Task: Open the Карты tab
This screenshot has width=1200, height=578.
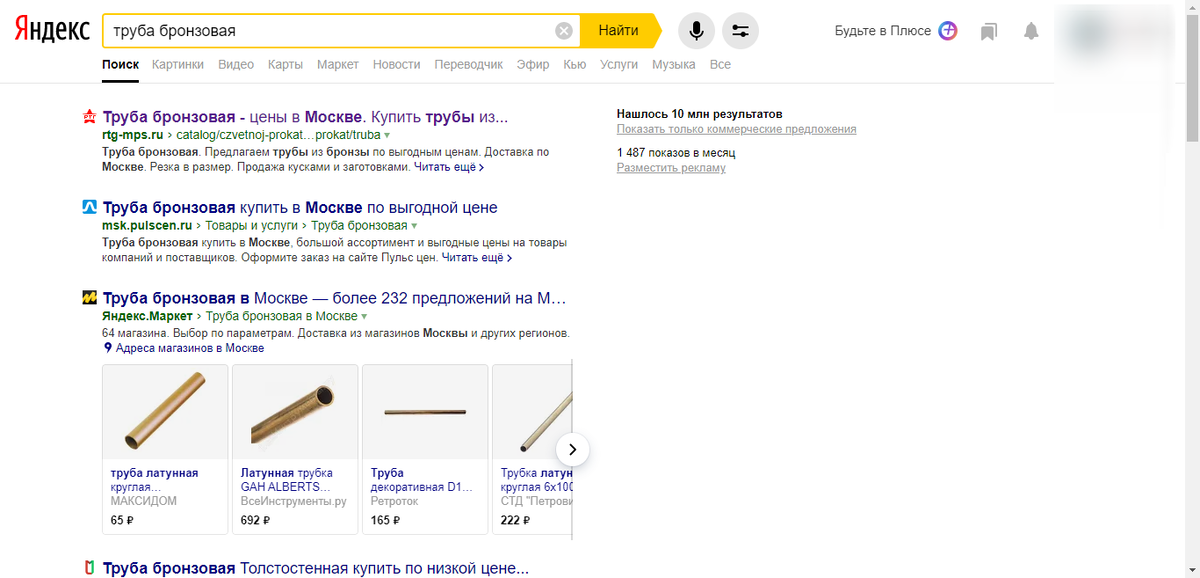Action: [x=285, y=64]
